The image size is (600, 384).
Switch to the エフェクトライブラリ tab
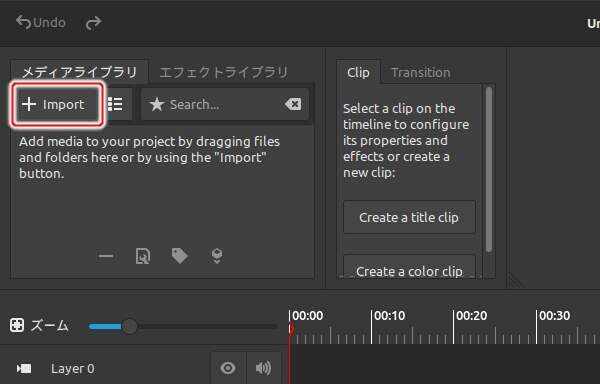pyautogui.click(x=223, y=72)
